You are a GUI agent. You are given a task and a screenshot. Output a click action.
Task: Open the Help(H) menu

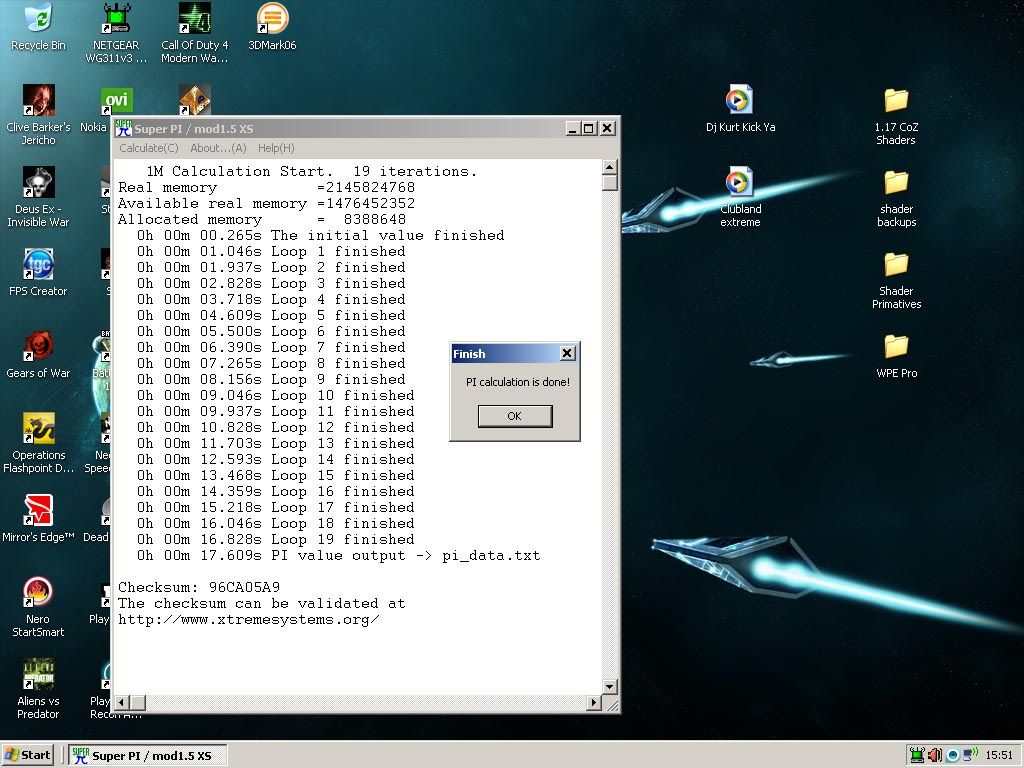tap(276, 148)
